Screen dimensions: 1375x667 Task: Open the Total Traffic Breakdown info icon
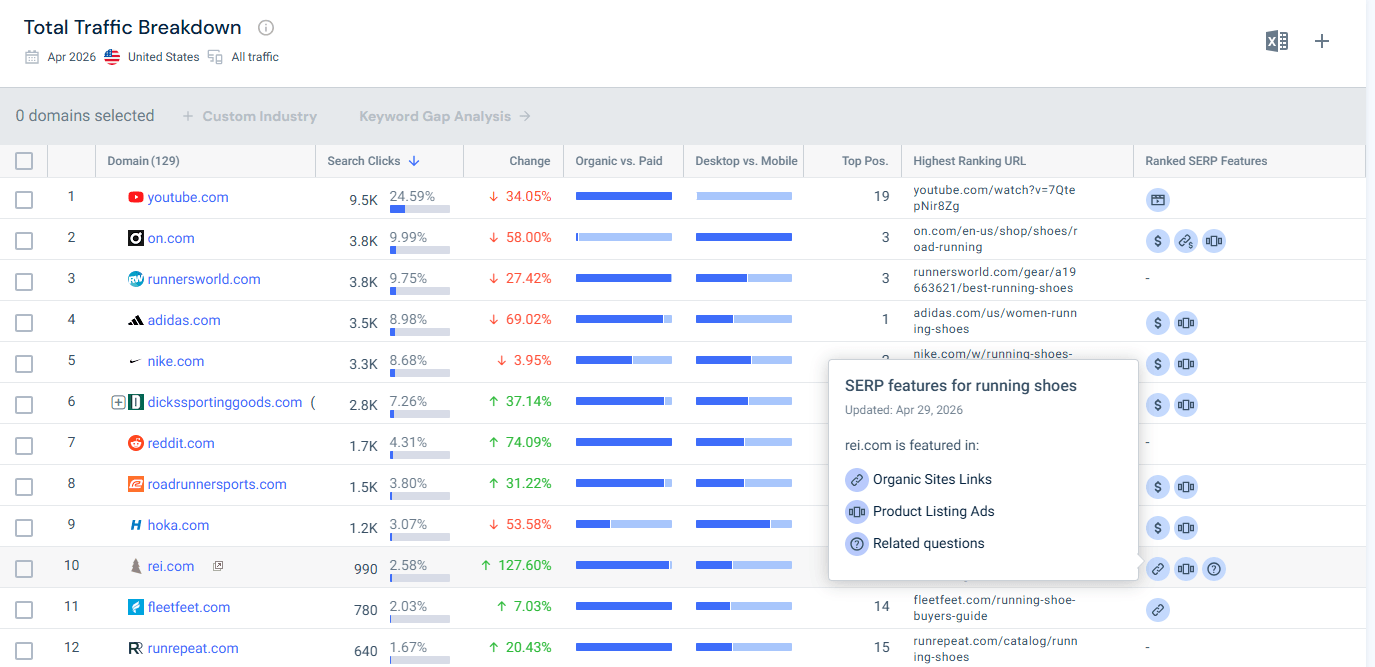pos(266,28)
